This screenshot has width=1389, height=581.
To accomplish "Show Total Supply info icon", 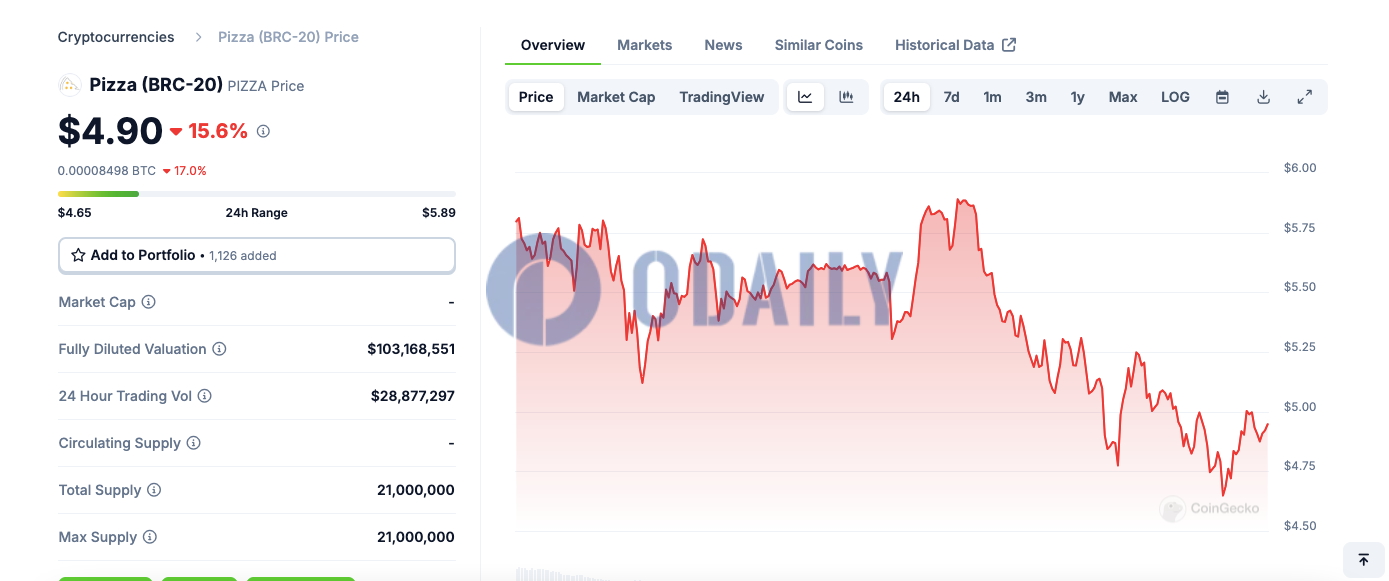I will click(154, 490).
